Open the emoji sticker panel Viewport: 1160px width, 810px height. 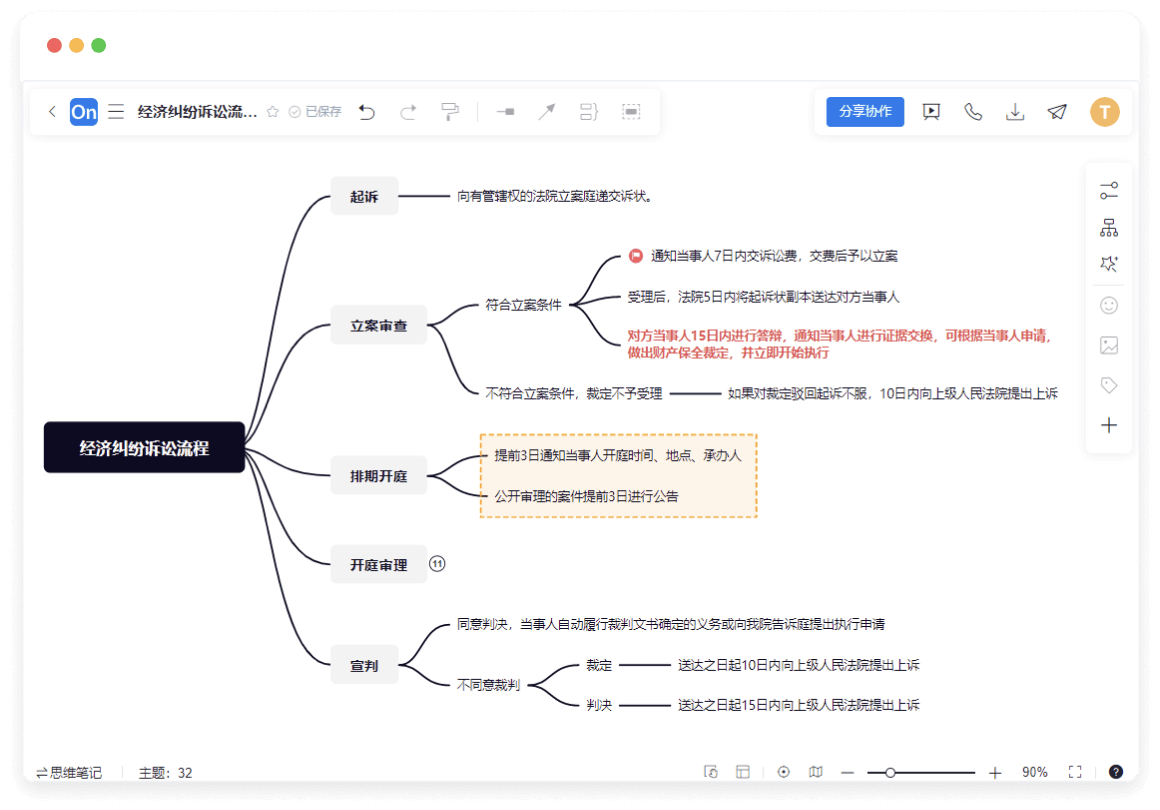(1108, 306)
